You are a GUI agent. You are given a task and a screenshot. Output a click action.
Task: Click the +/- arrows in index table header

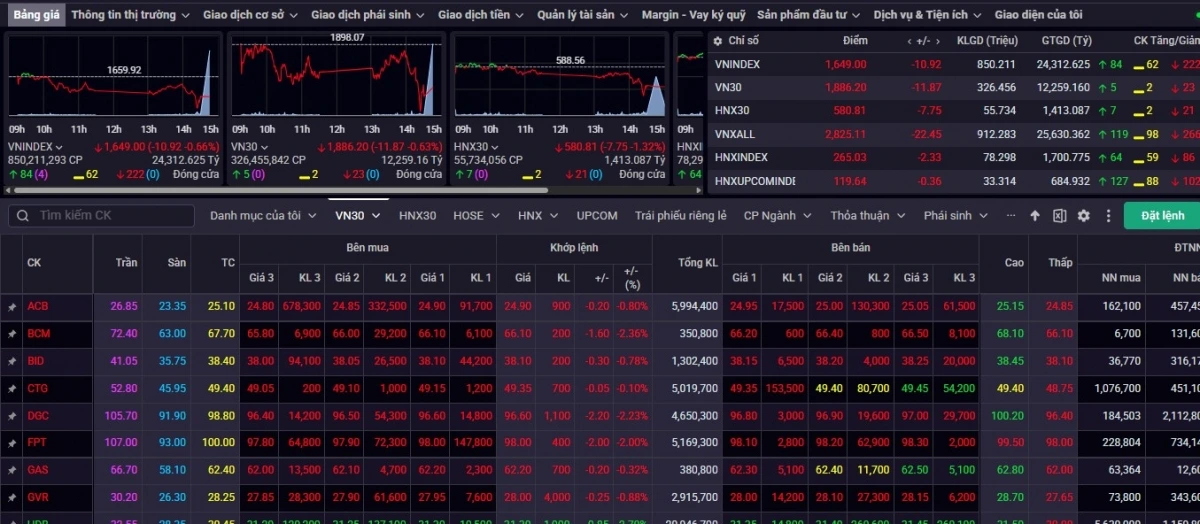[918, 41]
